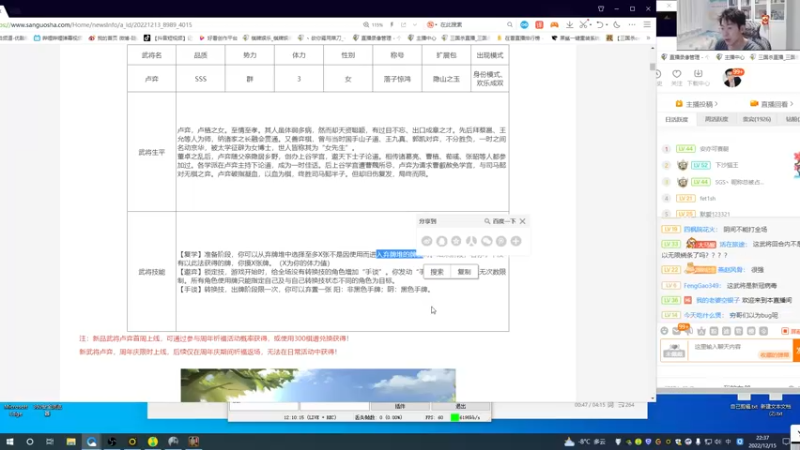Screen dimensions: 800x450
Task: Click the page vertical scrollbar thumb
Action: 652,66
